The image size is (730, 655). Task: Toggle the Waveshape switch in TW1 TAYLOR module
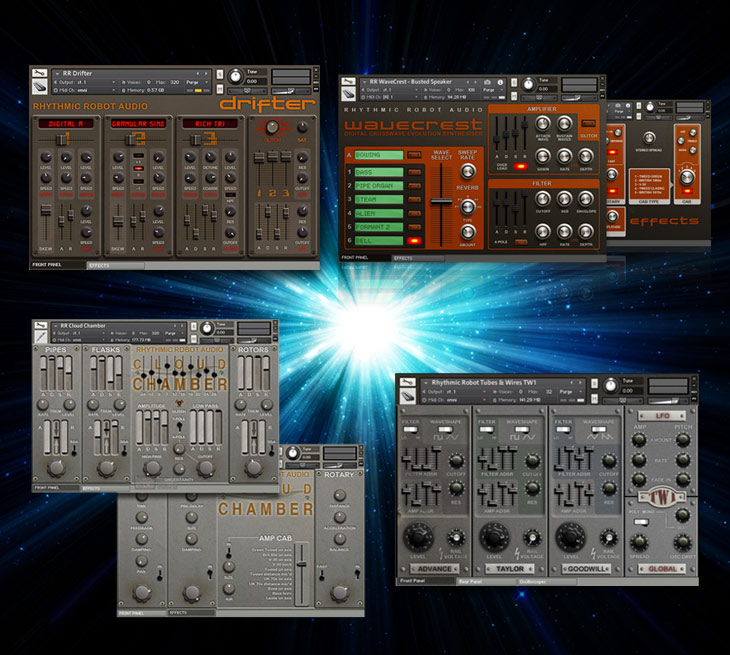[x=521, y=430]
